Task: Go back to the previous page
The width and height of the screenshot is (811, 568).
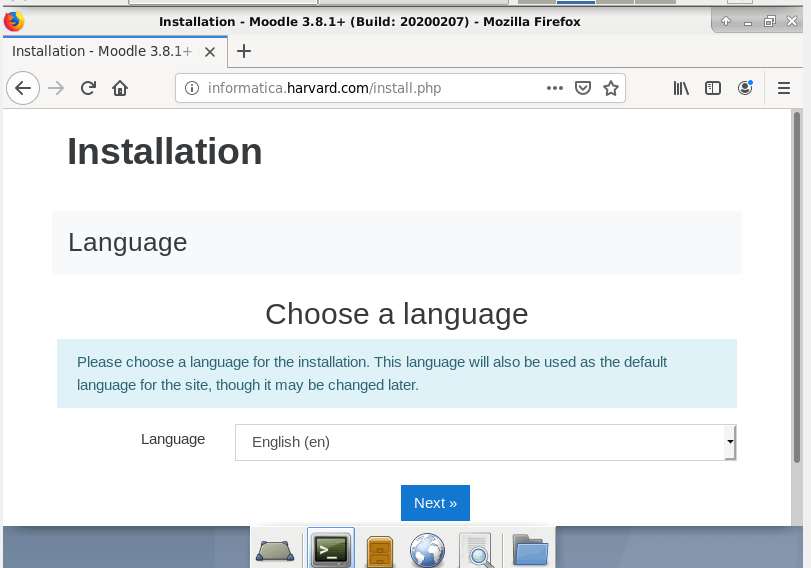Action: (23, 88)
